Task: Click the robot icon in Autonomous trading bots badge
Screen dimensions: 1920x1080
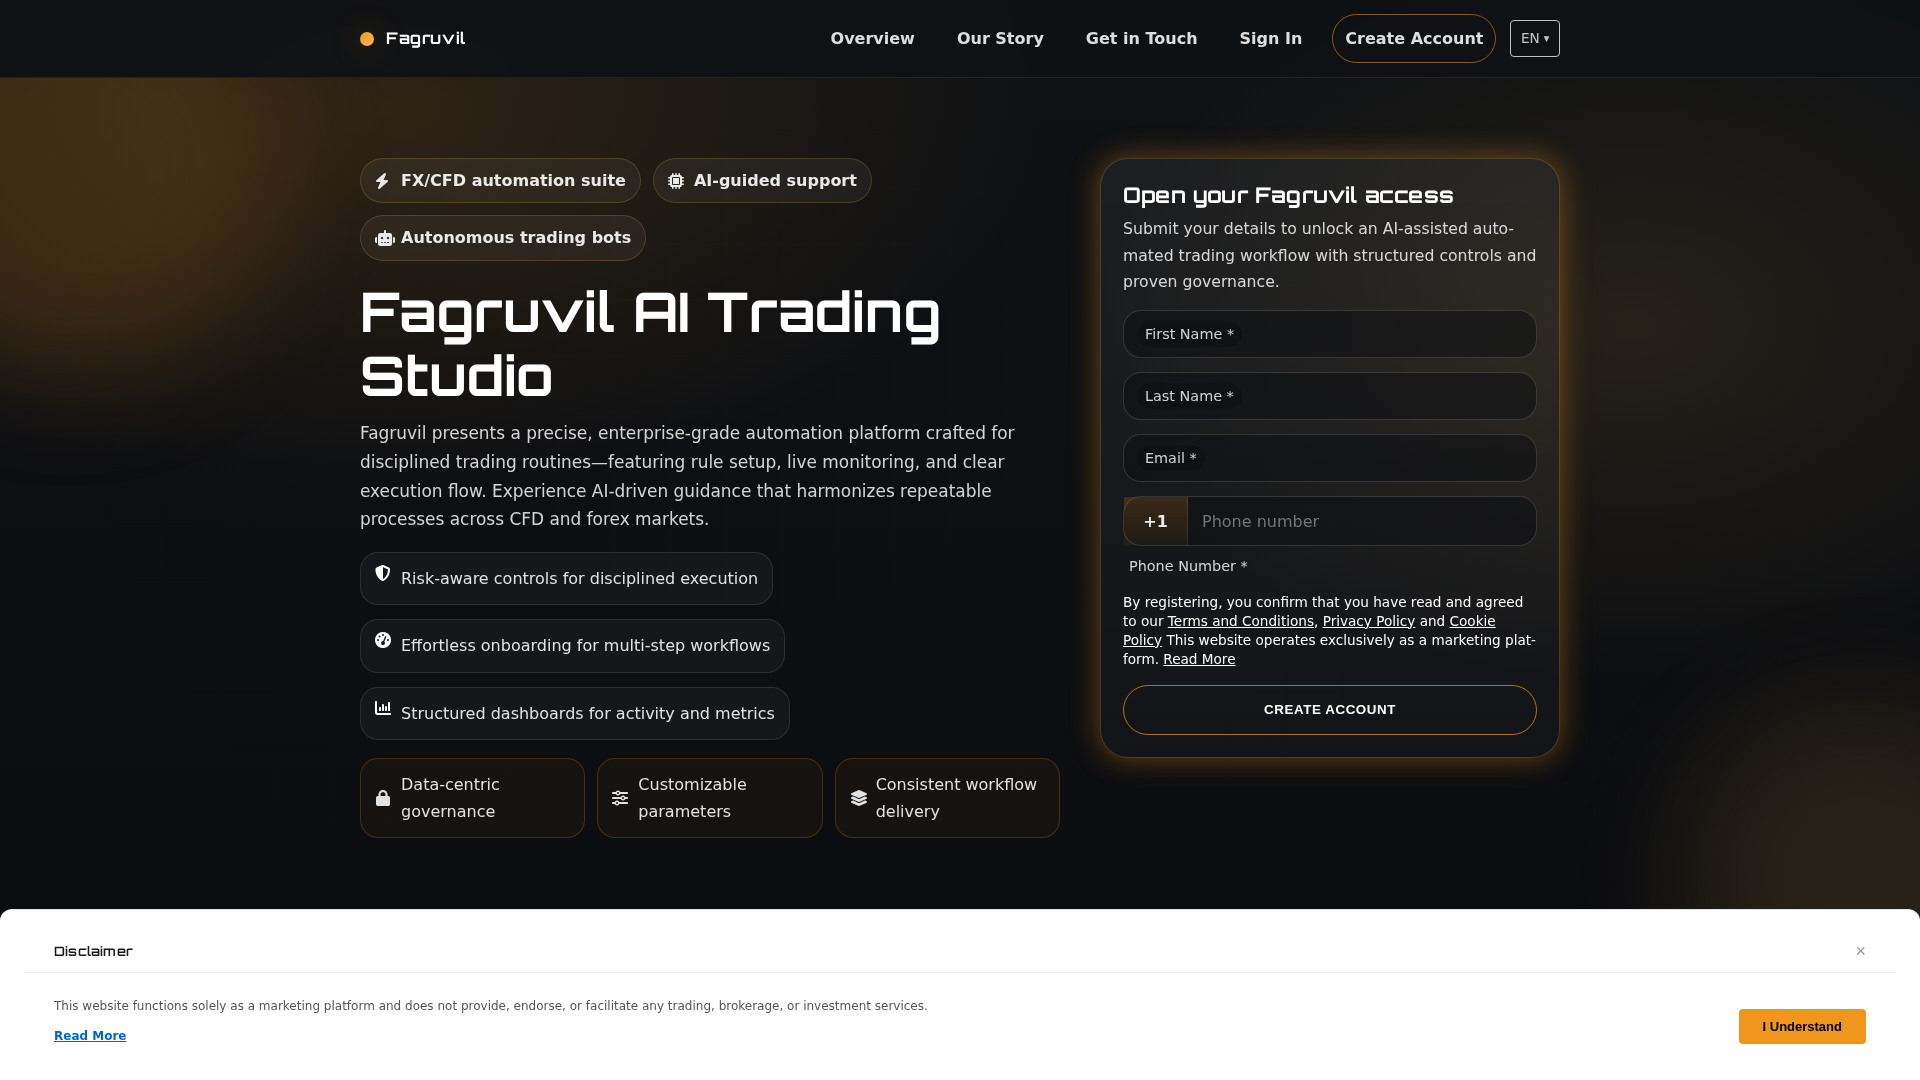Action: pos(385,238)
